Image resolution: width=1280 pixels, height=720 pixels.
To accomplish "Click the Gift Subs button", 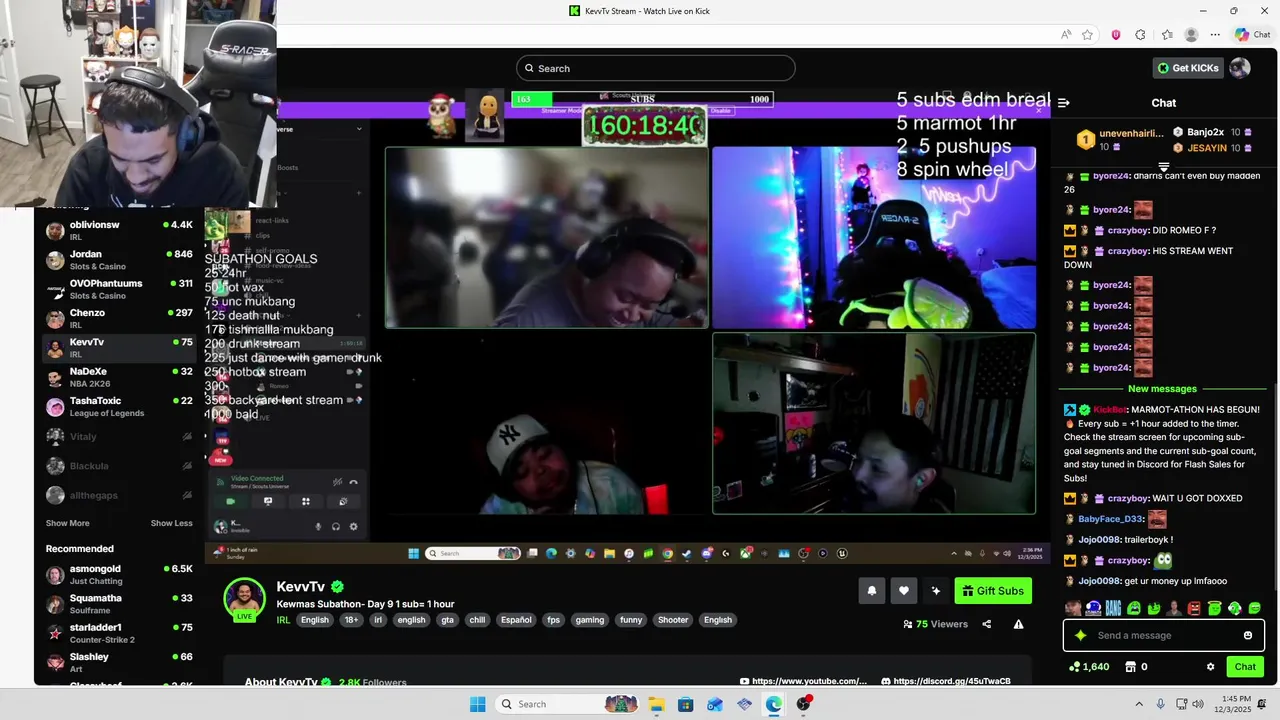I will (993, 591).
